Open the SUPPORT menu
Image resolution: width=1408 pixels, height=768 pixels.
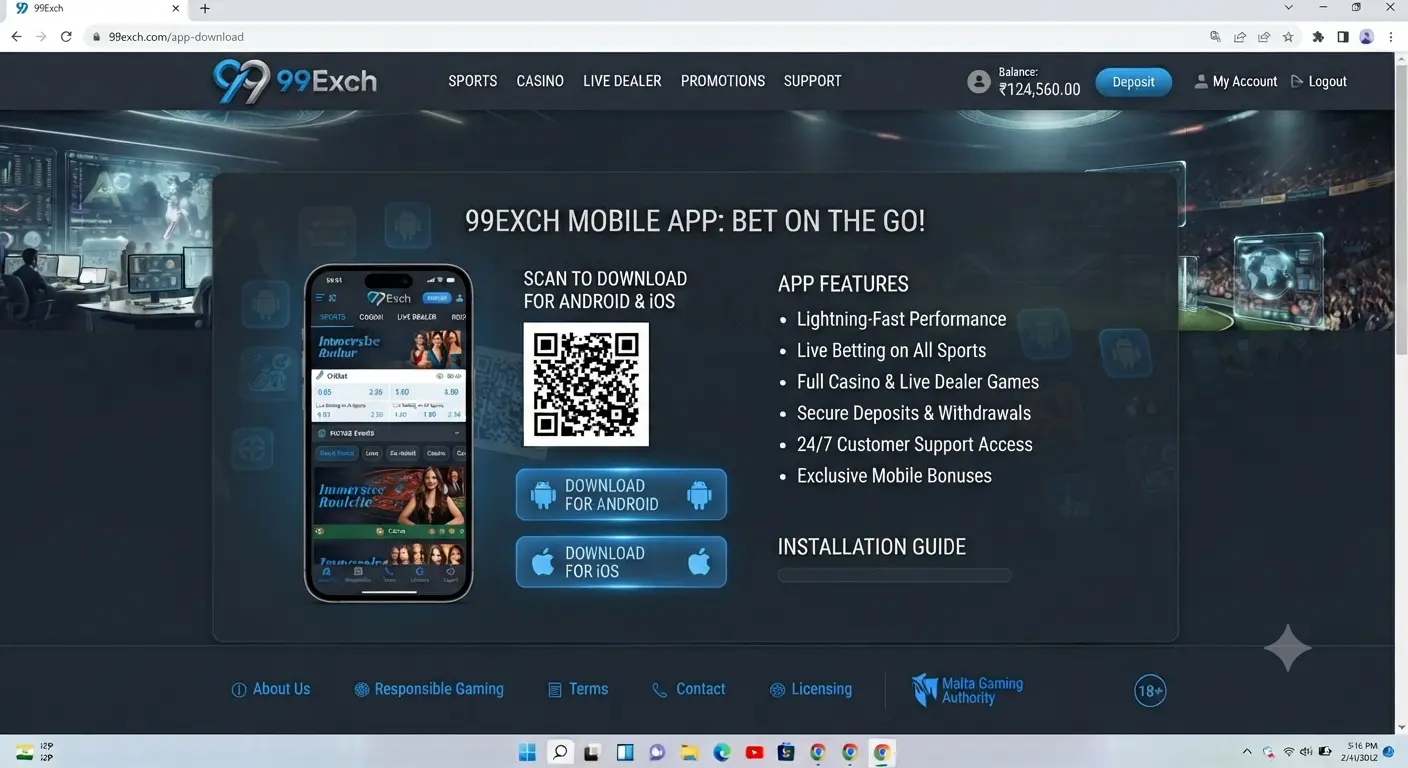(x=813, y=81)
